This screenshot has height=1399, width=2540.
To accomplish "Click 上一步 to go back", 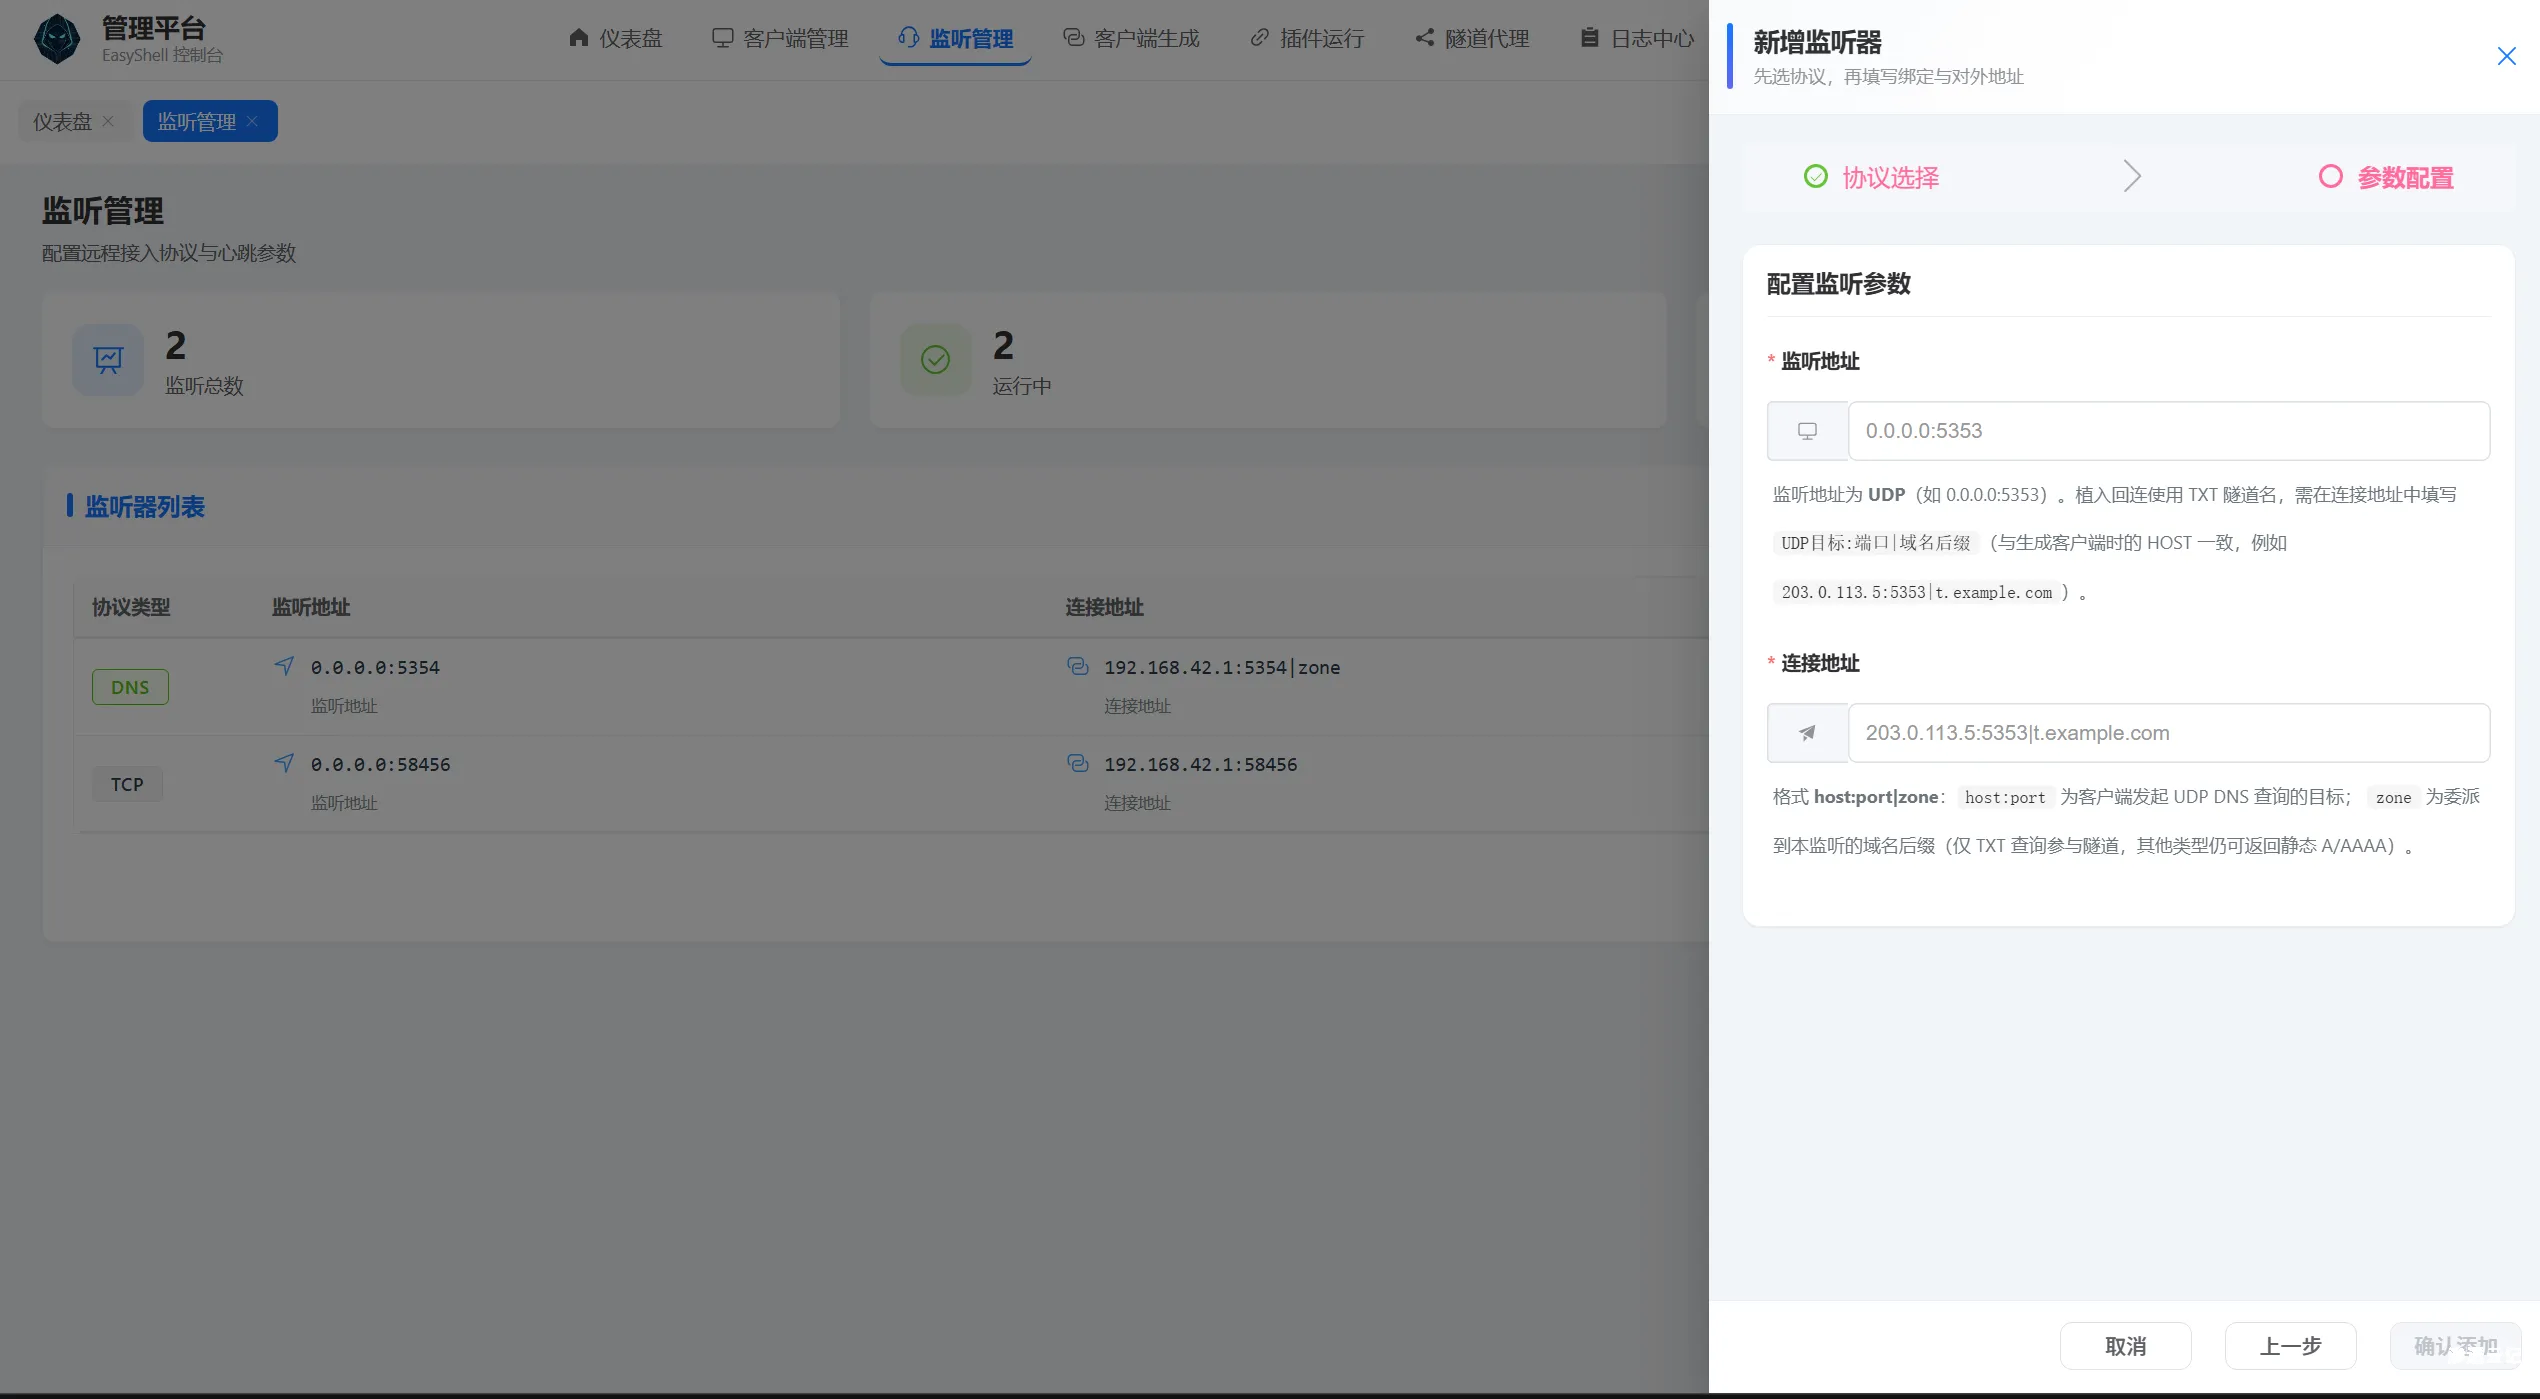I will [x=2290, y=1346].
